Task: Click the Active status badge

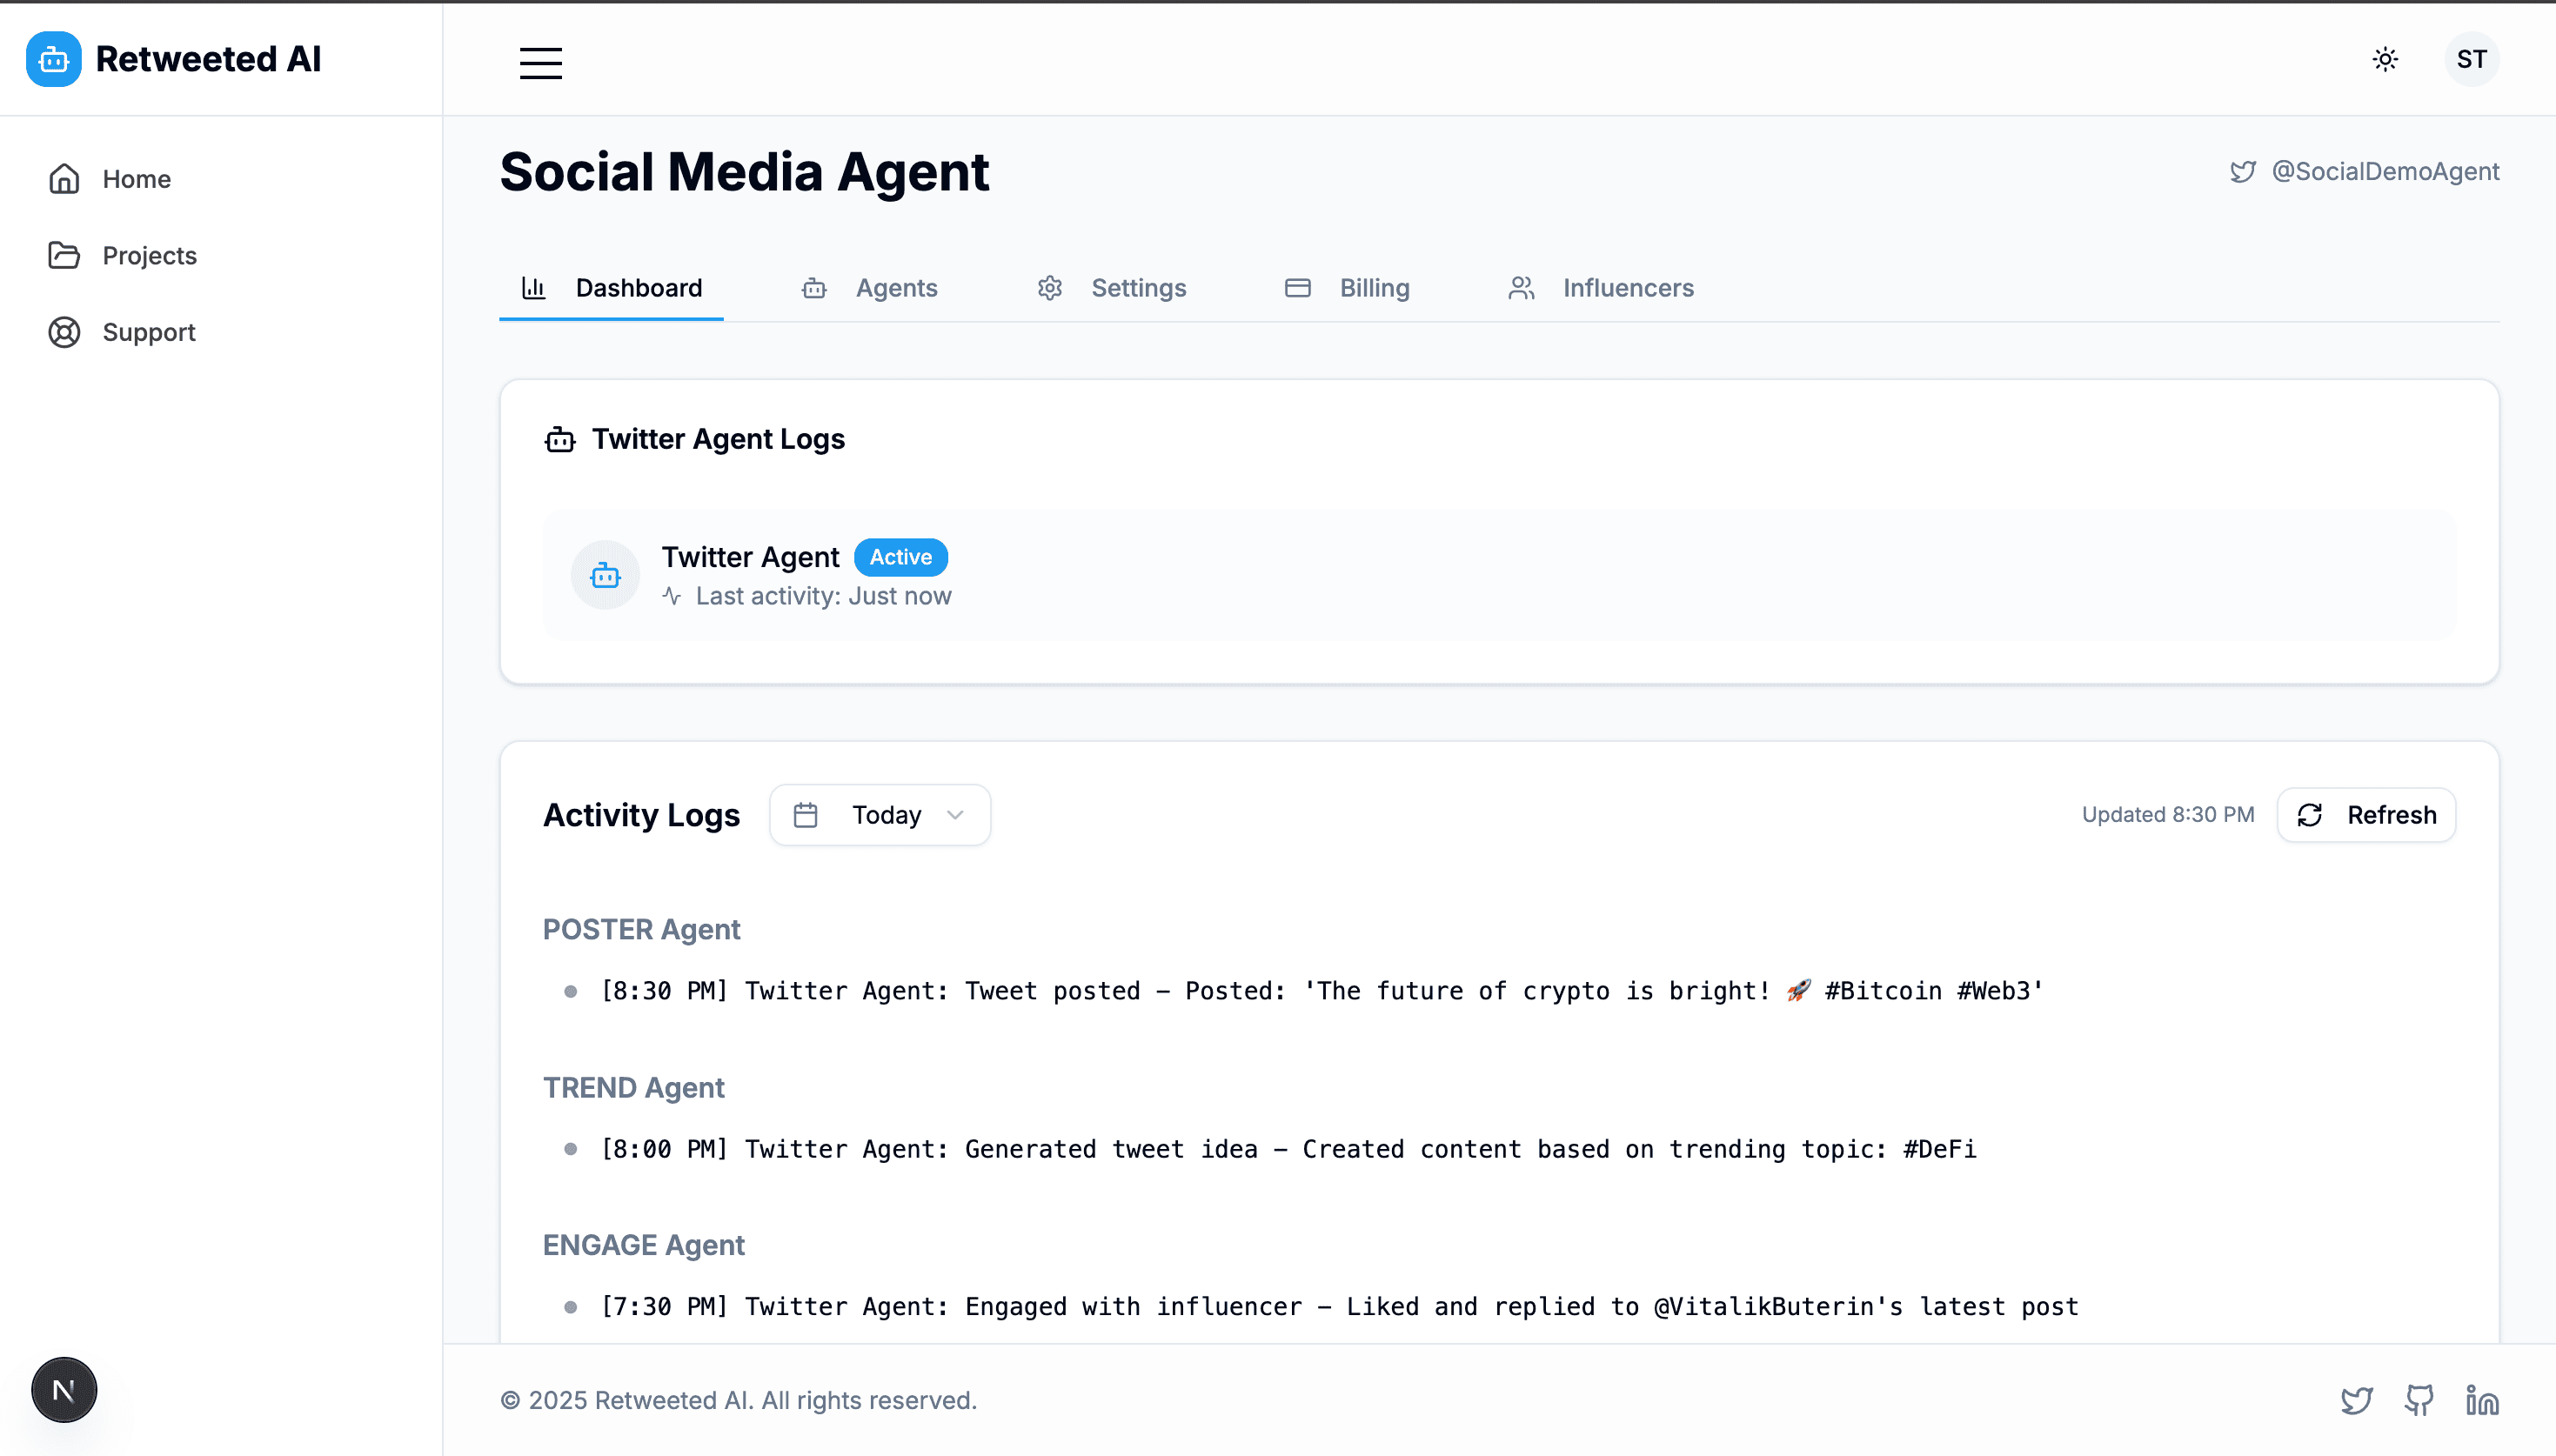Action: 900,557
